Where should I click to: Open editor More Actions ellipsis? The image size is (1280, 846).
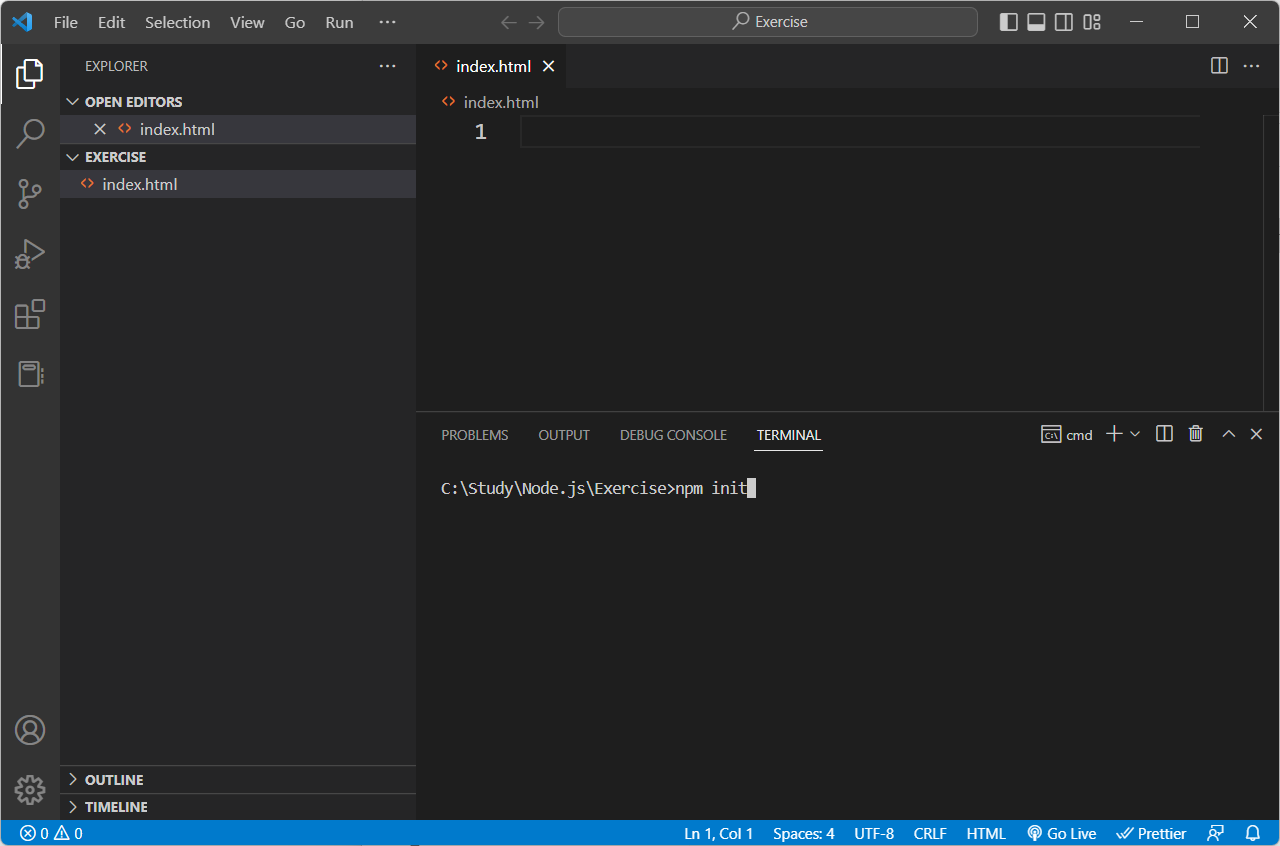pyautogui.click(x=1251, y=66)
